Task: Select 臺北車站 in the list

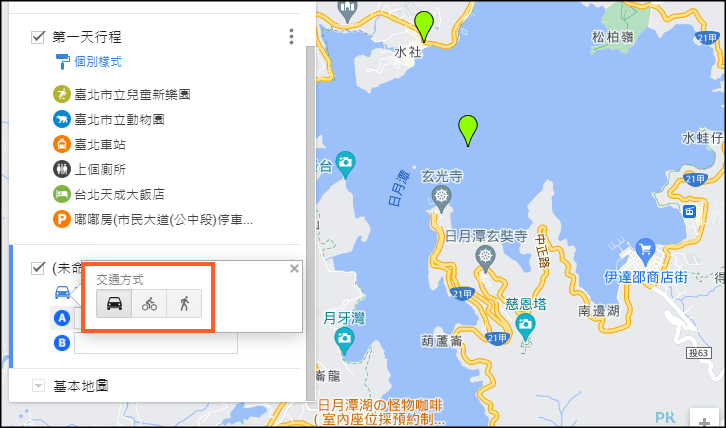Action: point(100,145)
